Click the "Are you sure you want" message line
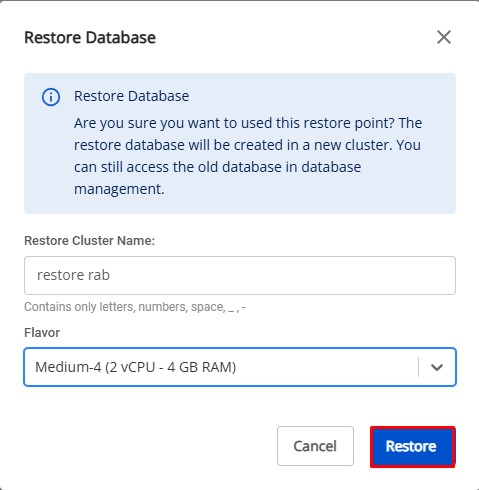This screenshot has height=490, width=479. tap(248, 123)
